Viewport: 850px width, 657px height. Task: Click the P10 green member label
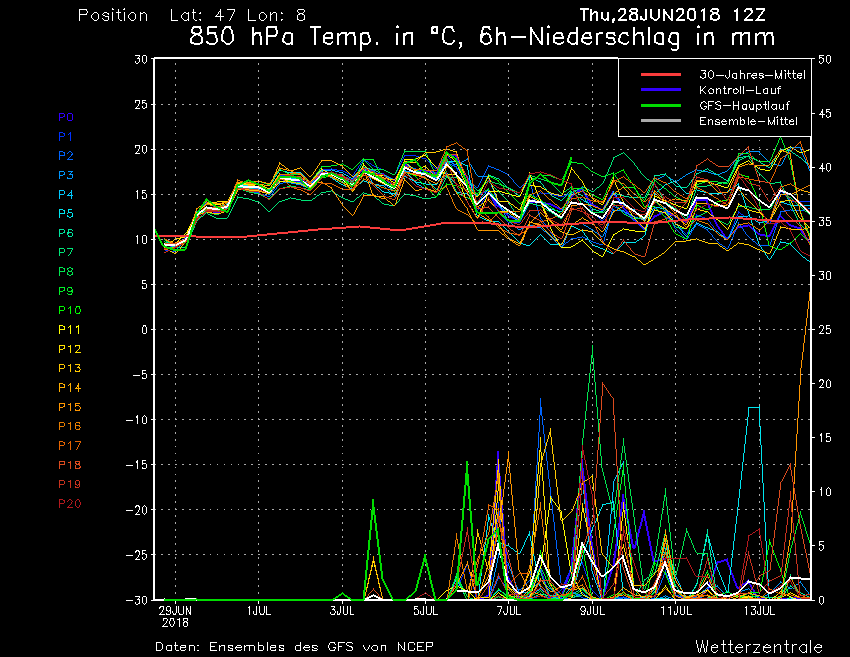[x=69, y=310]
